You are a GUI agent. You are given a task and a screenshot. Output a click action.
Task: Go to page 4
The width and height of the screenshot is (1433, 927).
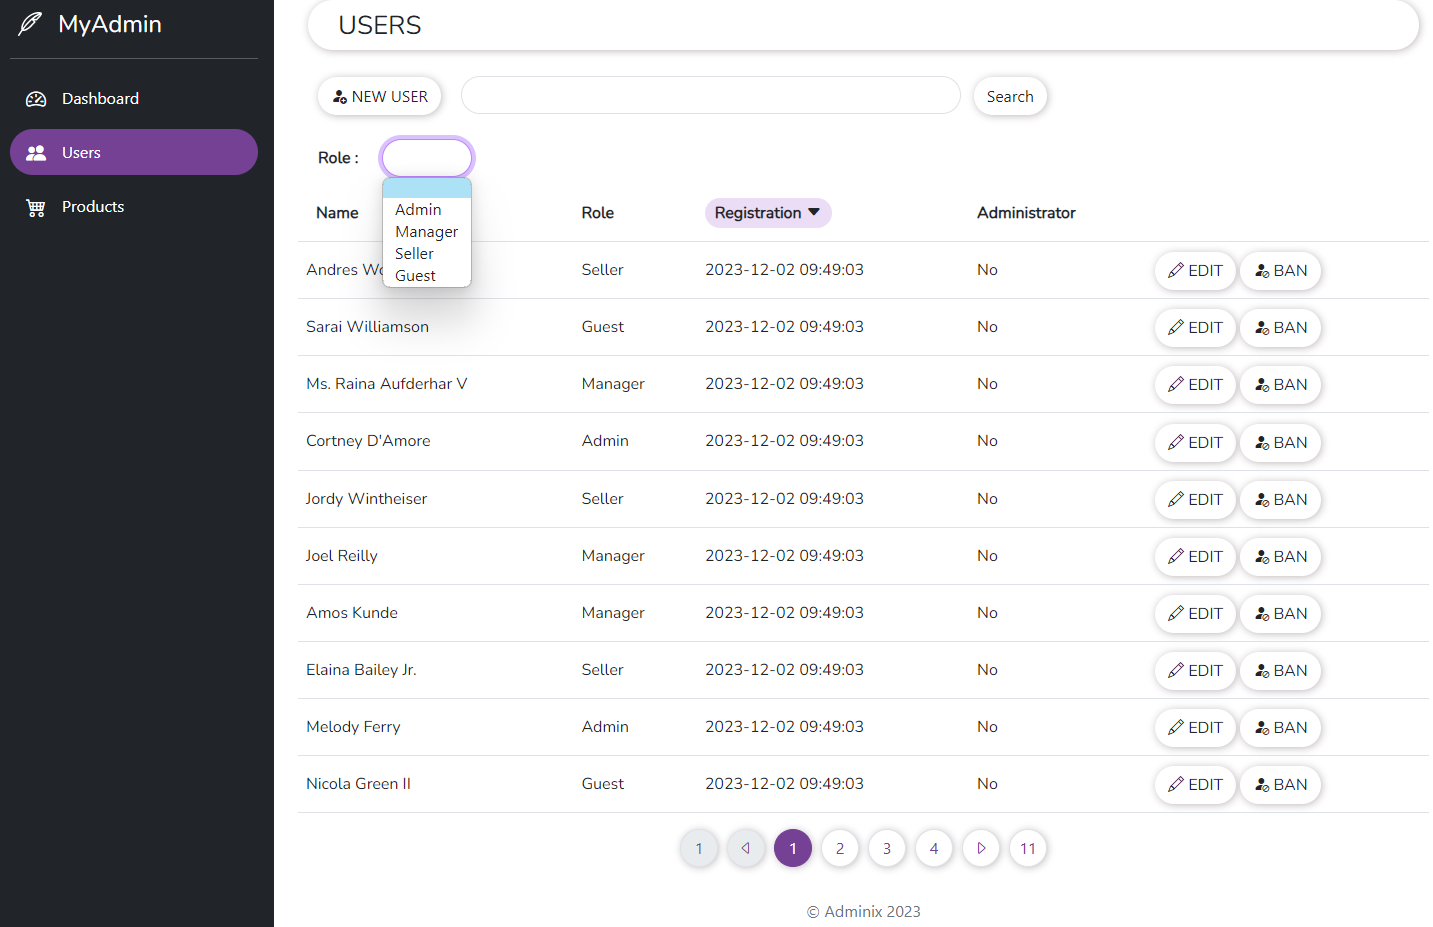[934, 849]
